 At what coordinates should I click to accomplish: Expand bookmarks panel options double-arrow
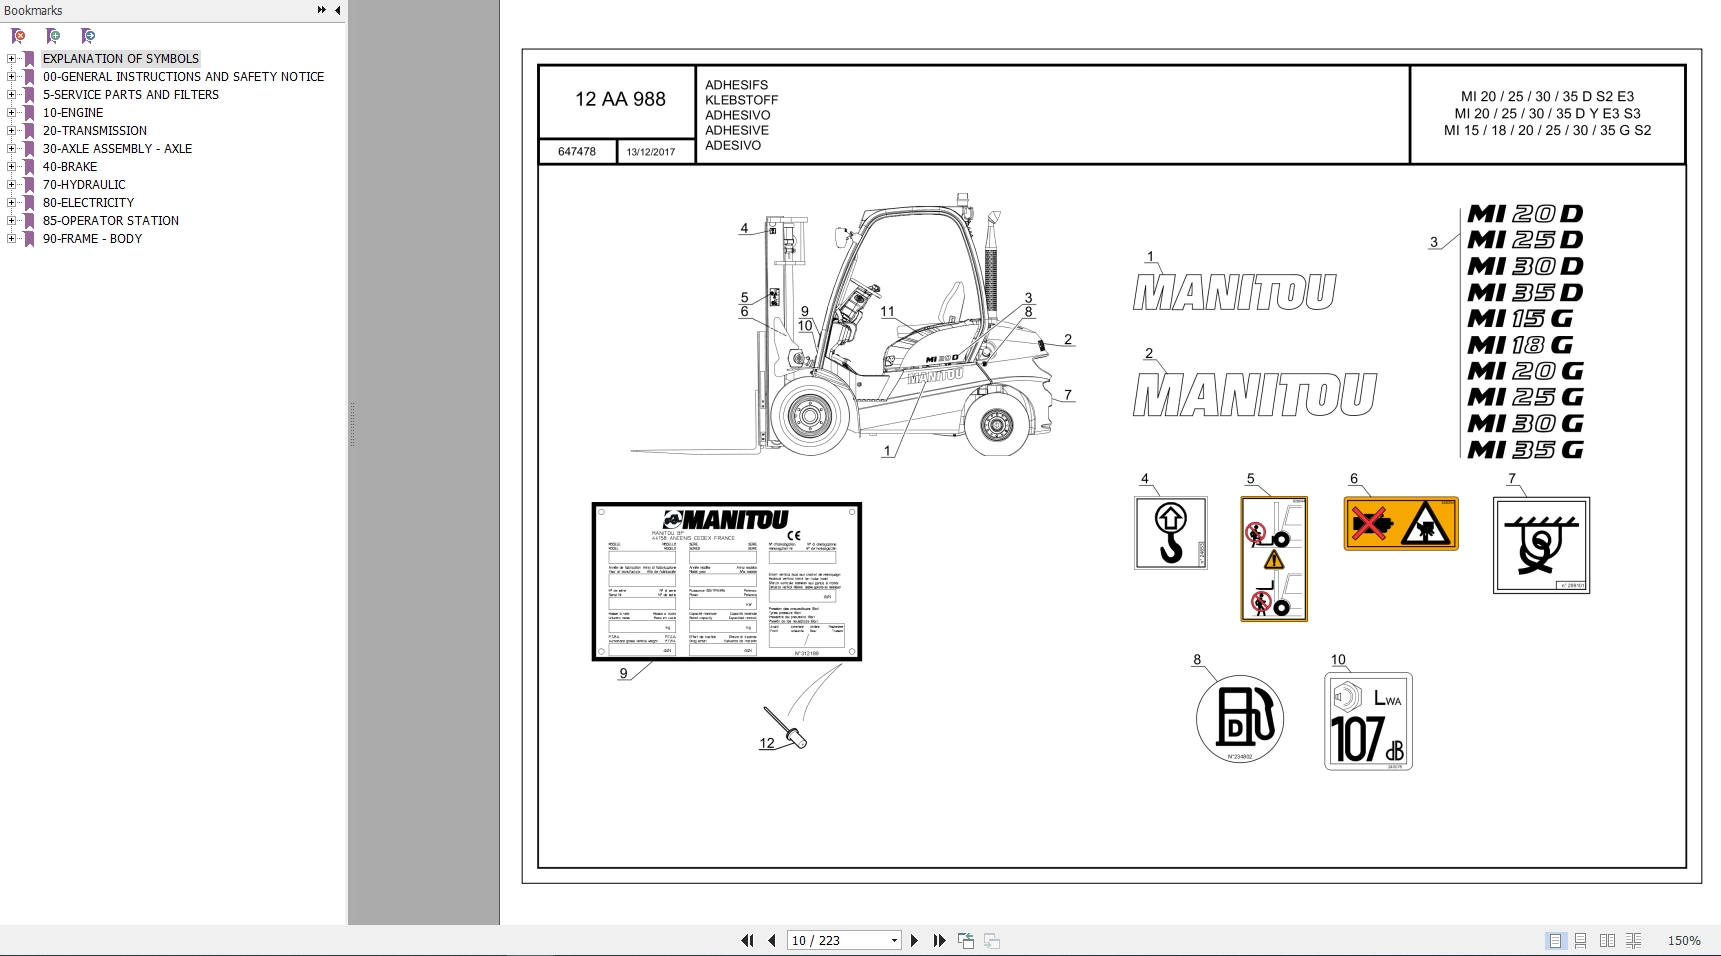tap(321, 10)
